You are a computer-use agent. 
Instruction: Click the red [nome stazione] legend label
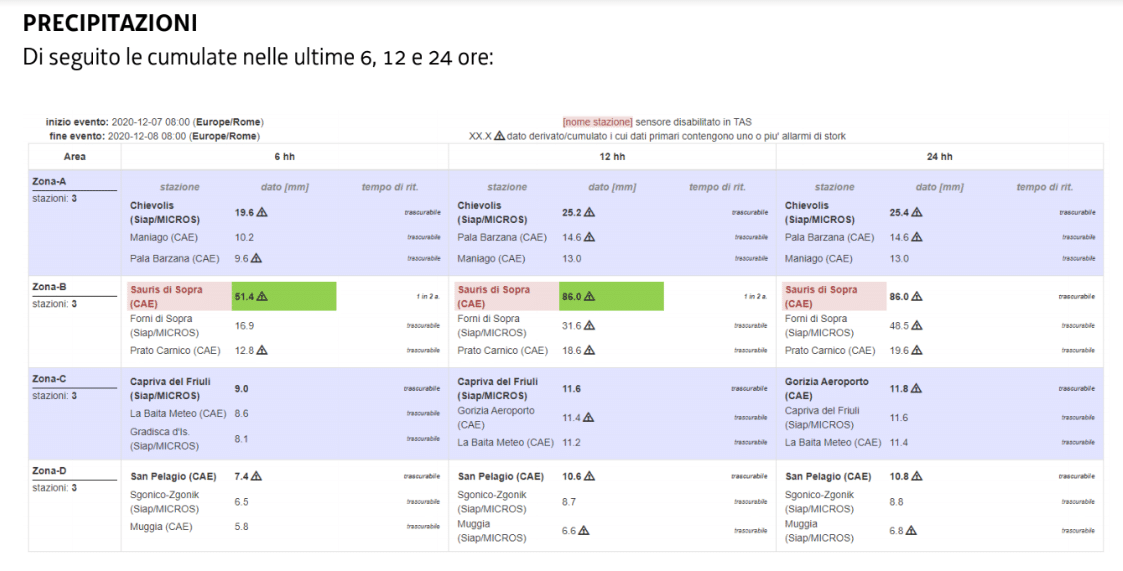pos(598,122)
